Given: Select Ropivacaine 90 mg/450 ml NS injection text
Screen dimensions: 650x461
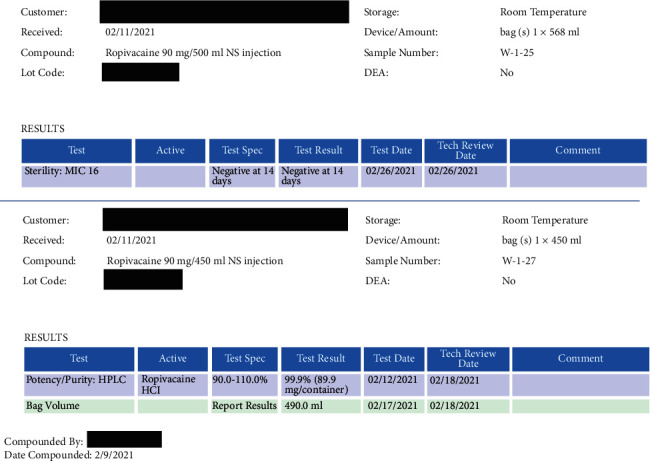Looking at the screenshot, I should tap(194, 261).
